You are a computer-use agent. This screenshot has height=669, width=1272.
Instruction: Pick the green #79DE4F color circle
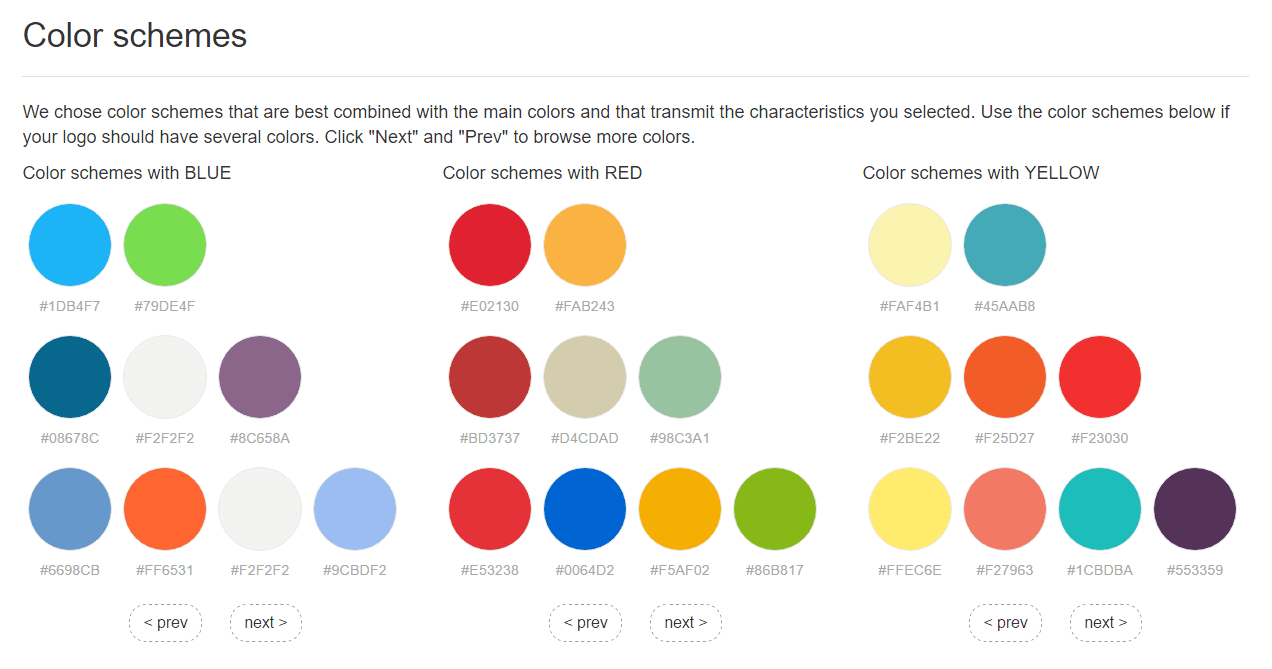click(165, 245)
